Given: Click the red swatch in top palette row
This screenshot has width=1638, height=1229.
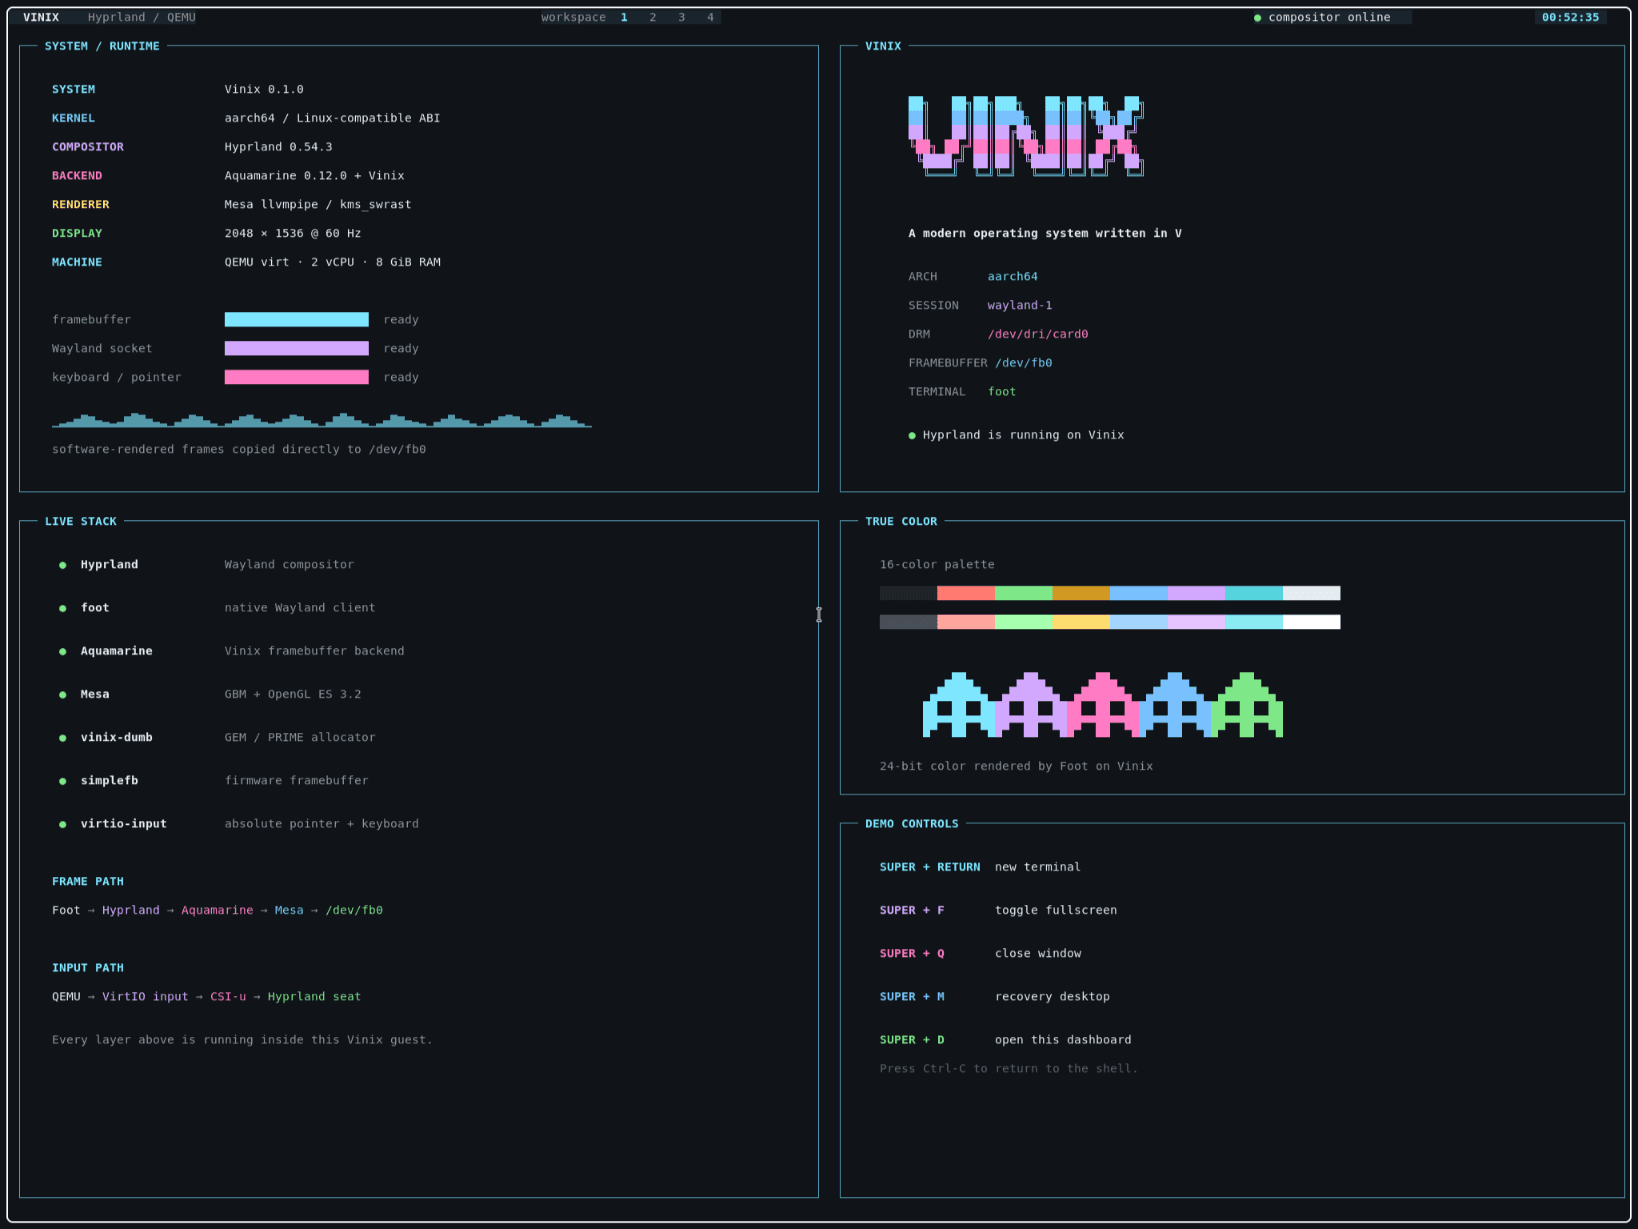Looking at the screenshot, I should [966, 593].
